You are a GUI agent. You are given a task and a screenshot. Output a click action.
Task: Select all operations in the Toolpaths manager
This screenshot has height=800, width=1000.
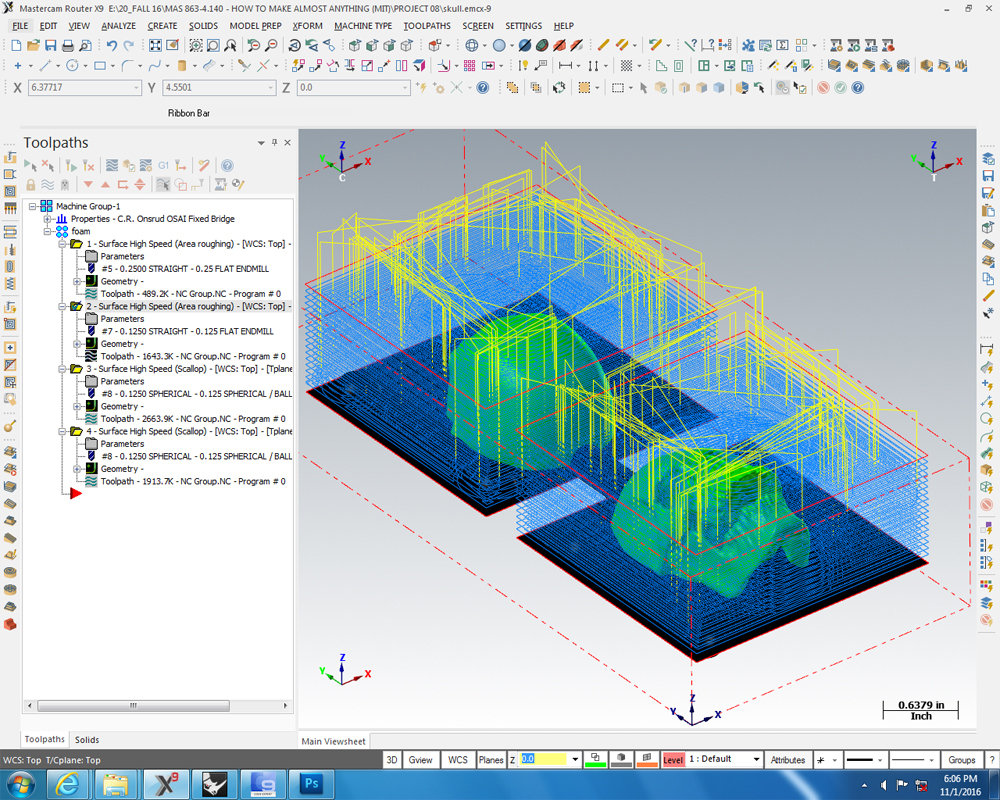30,166
